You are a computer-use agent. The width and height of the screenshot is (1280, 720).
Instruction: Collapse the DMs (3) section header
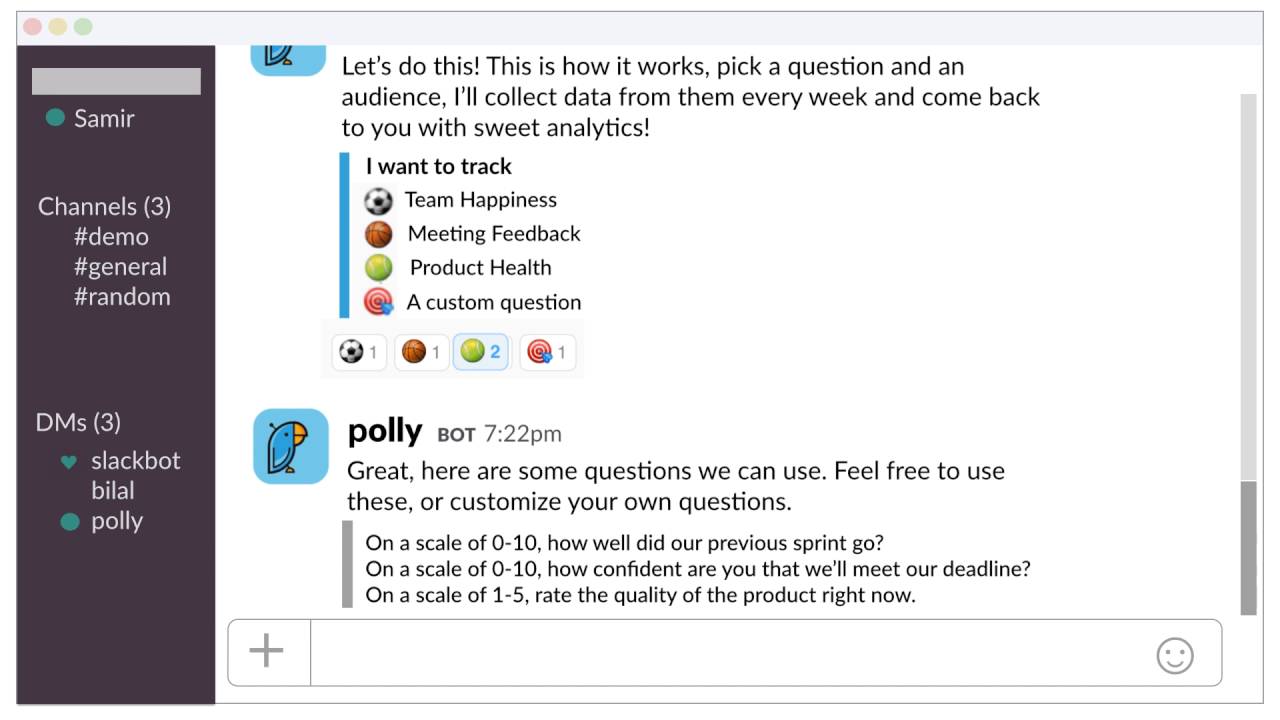pos(78,423)
